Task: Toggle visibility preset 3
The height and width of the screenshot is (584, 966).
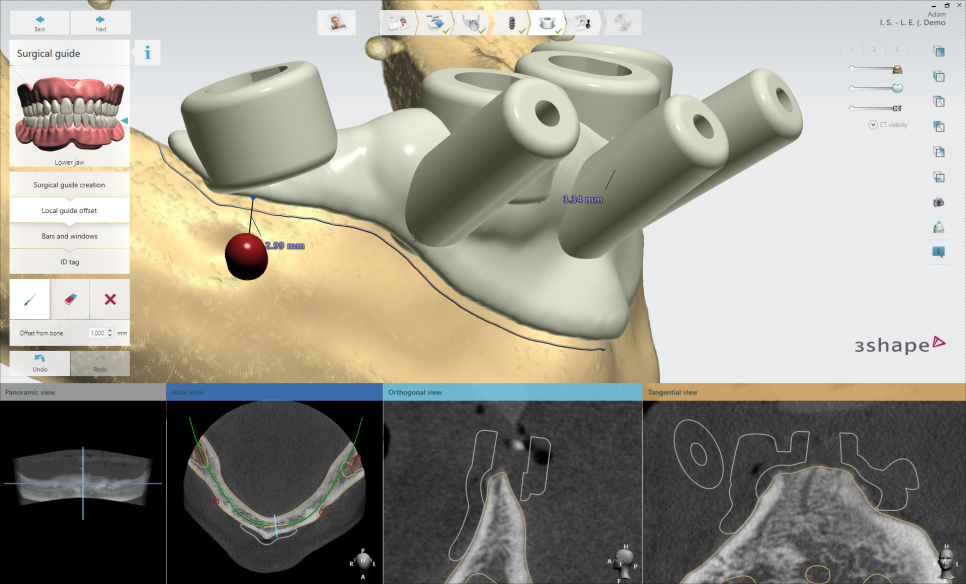Action: (x=897, y=49)
